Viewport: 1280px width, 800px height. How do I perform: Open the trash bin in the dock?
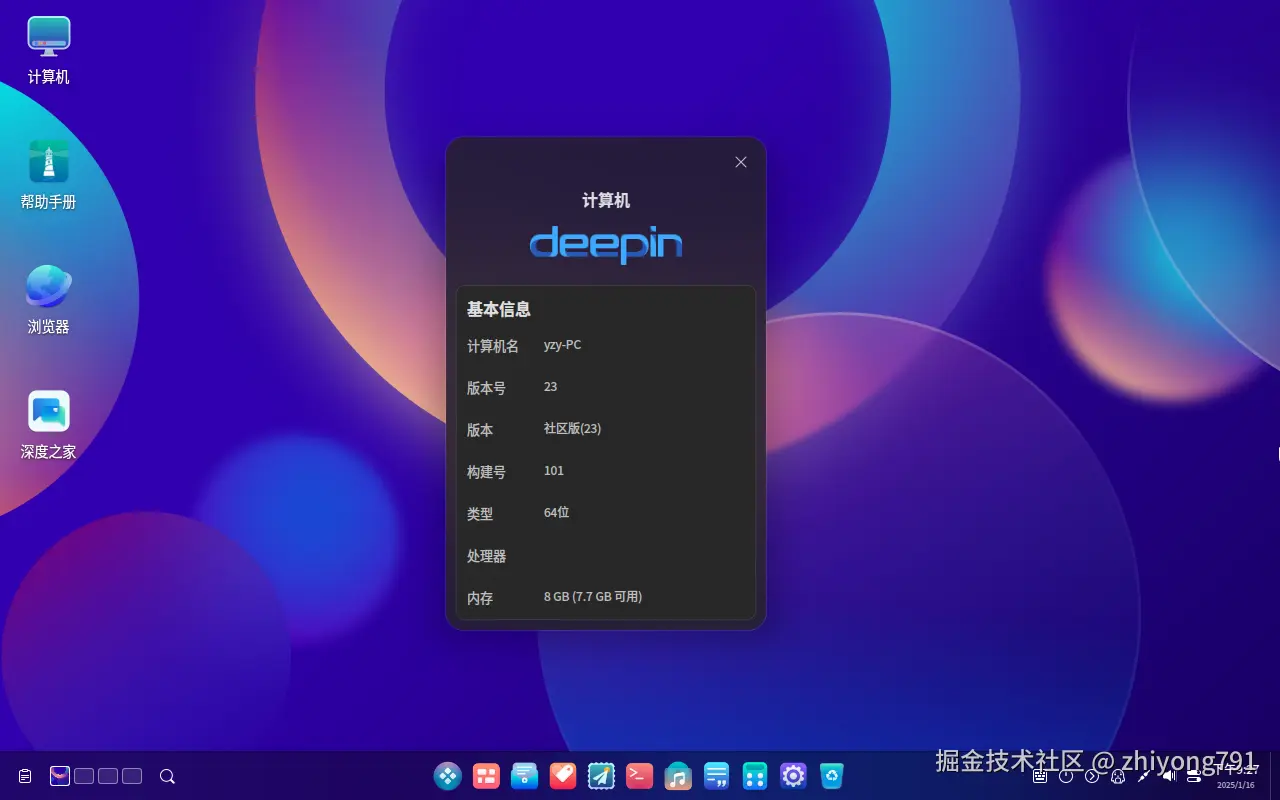coord(832,775)
